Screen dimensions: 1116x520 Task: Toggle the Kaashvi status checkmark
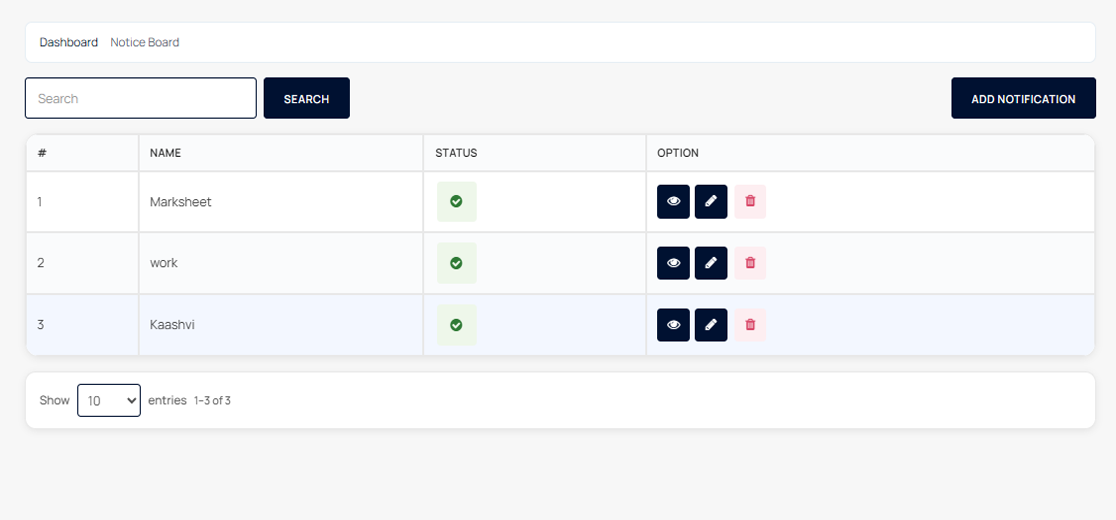click(457, 325)
